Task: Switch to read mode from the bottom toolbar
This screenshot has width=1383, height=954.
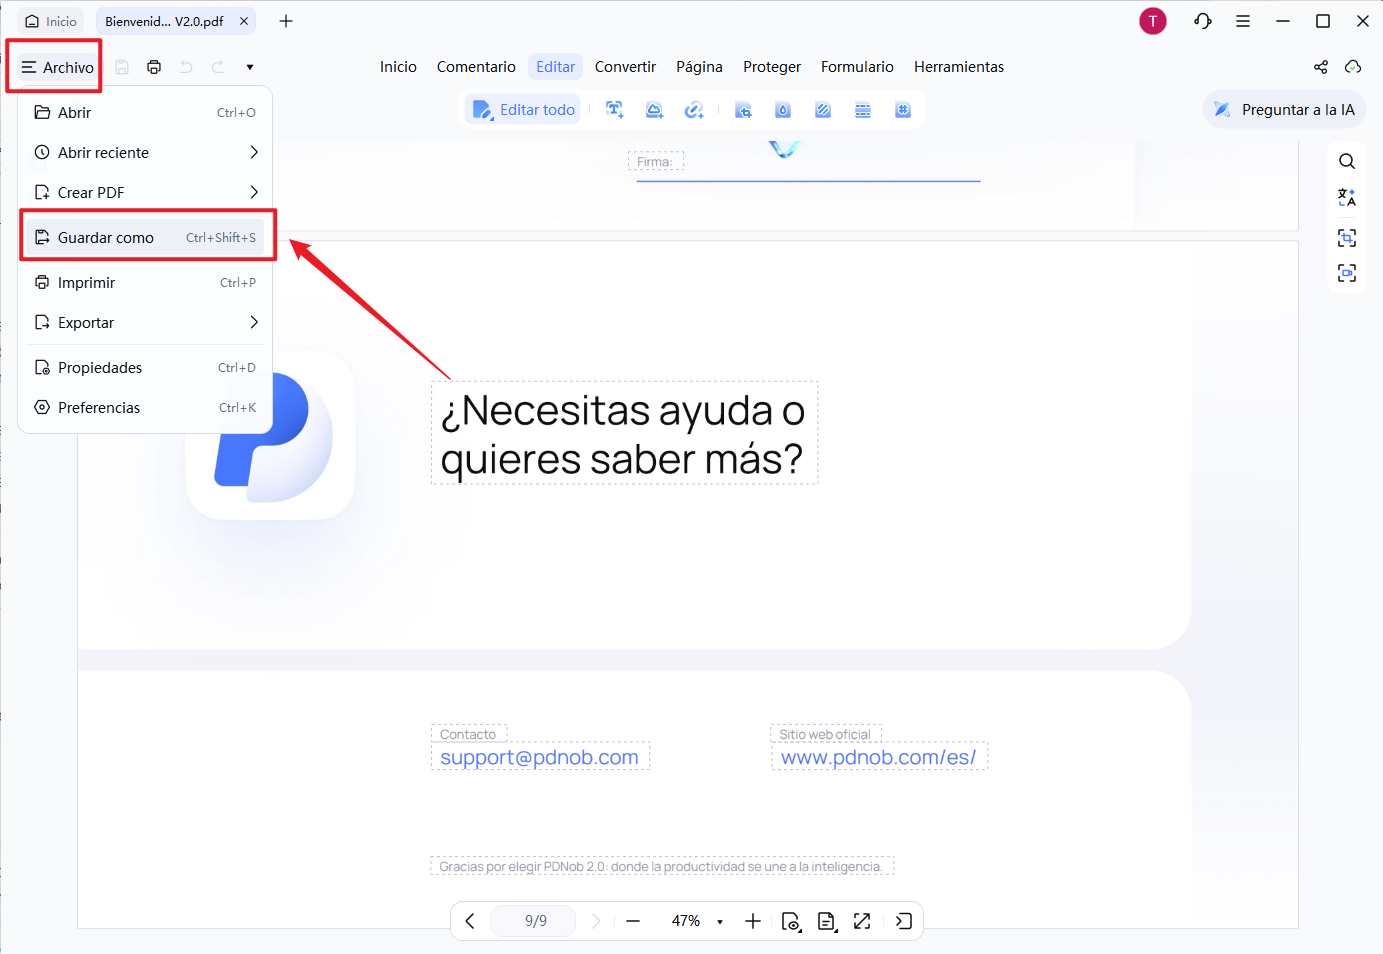Action: [x=791, y=921]
